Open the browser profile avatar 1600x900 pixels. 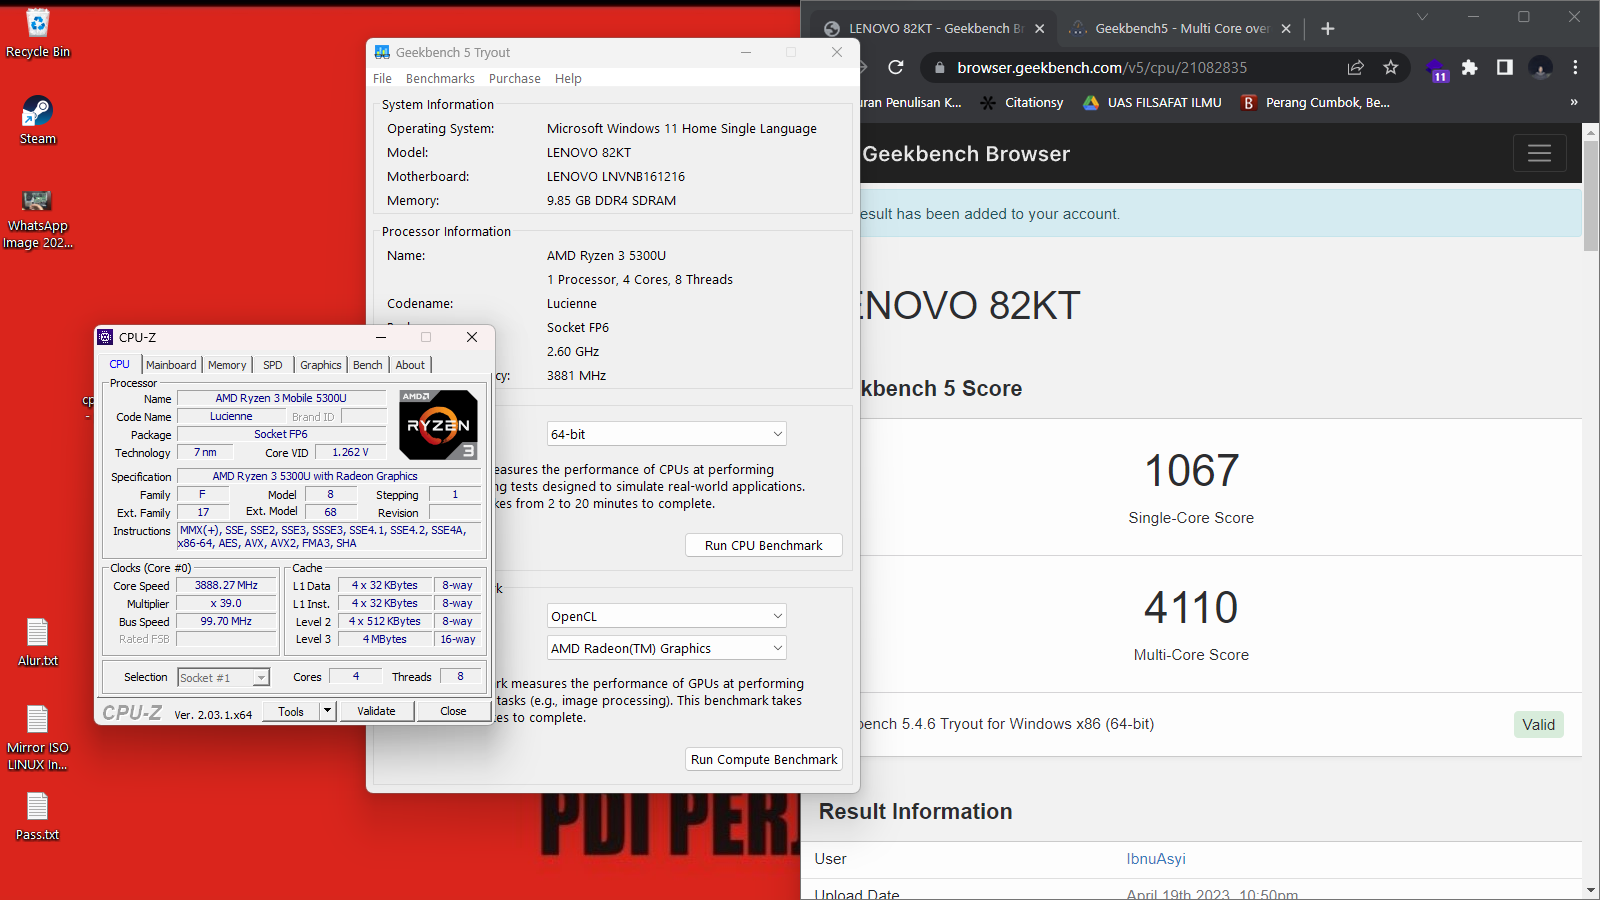[x=1541, y=67]
